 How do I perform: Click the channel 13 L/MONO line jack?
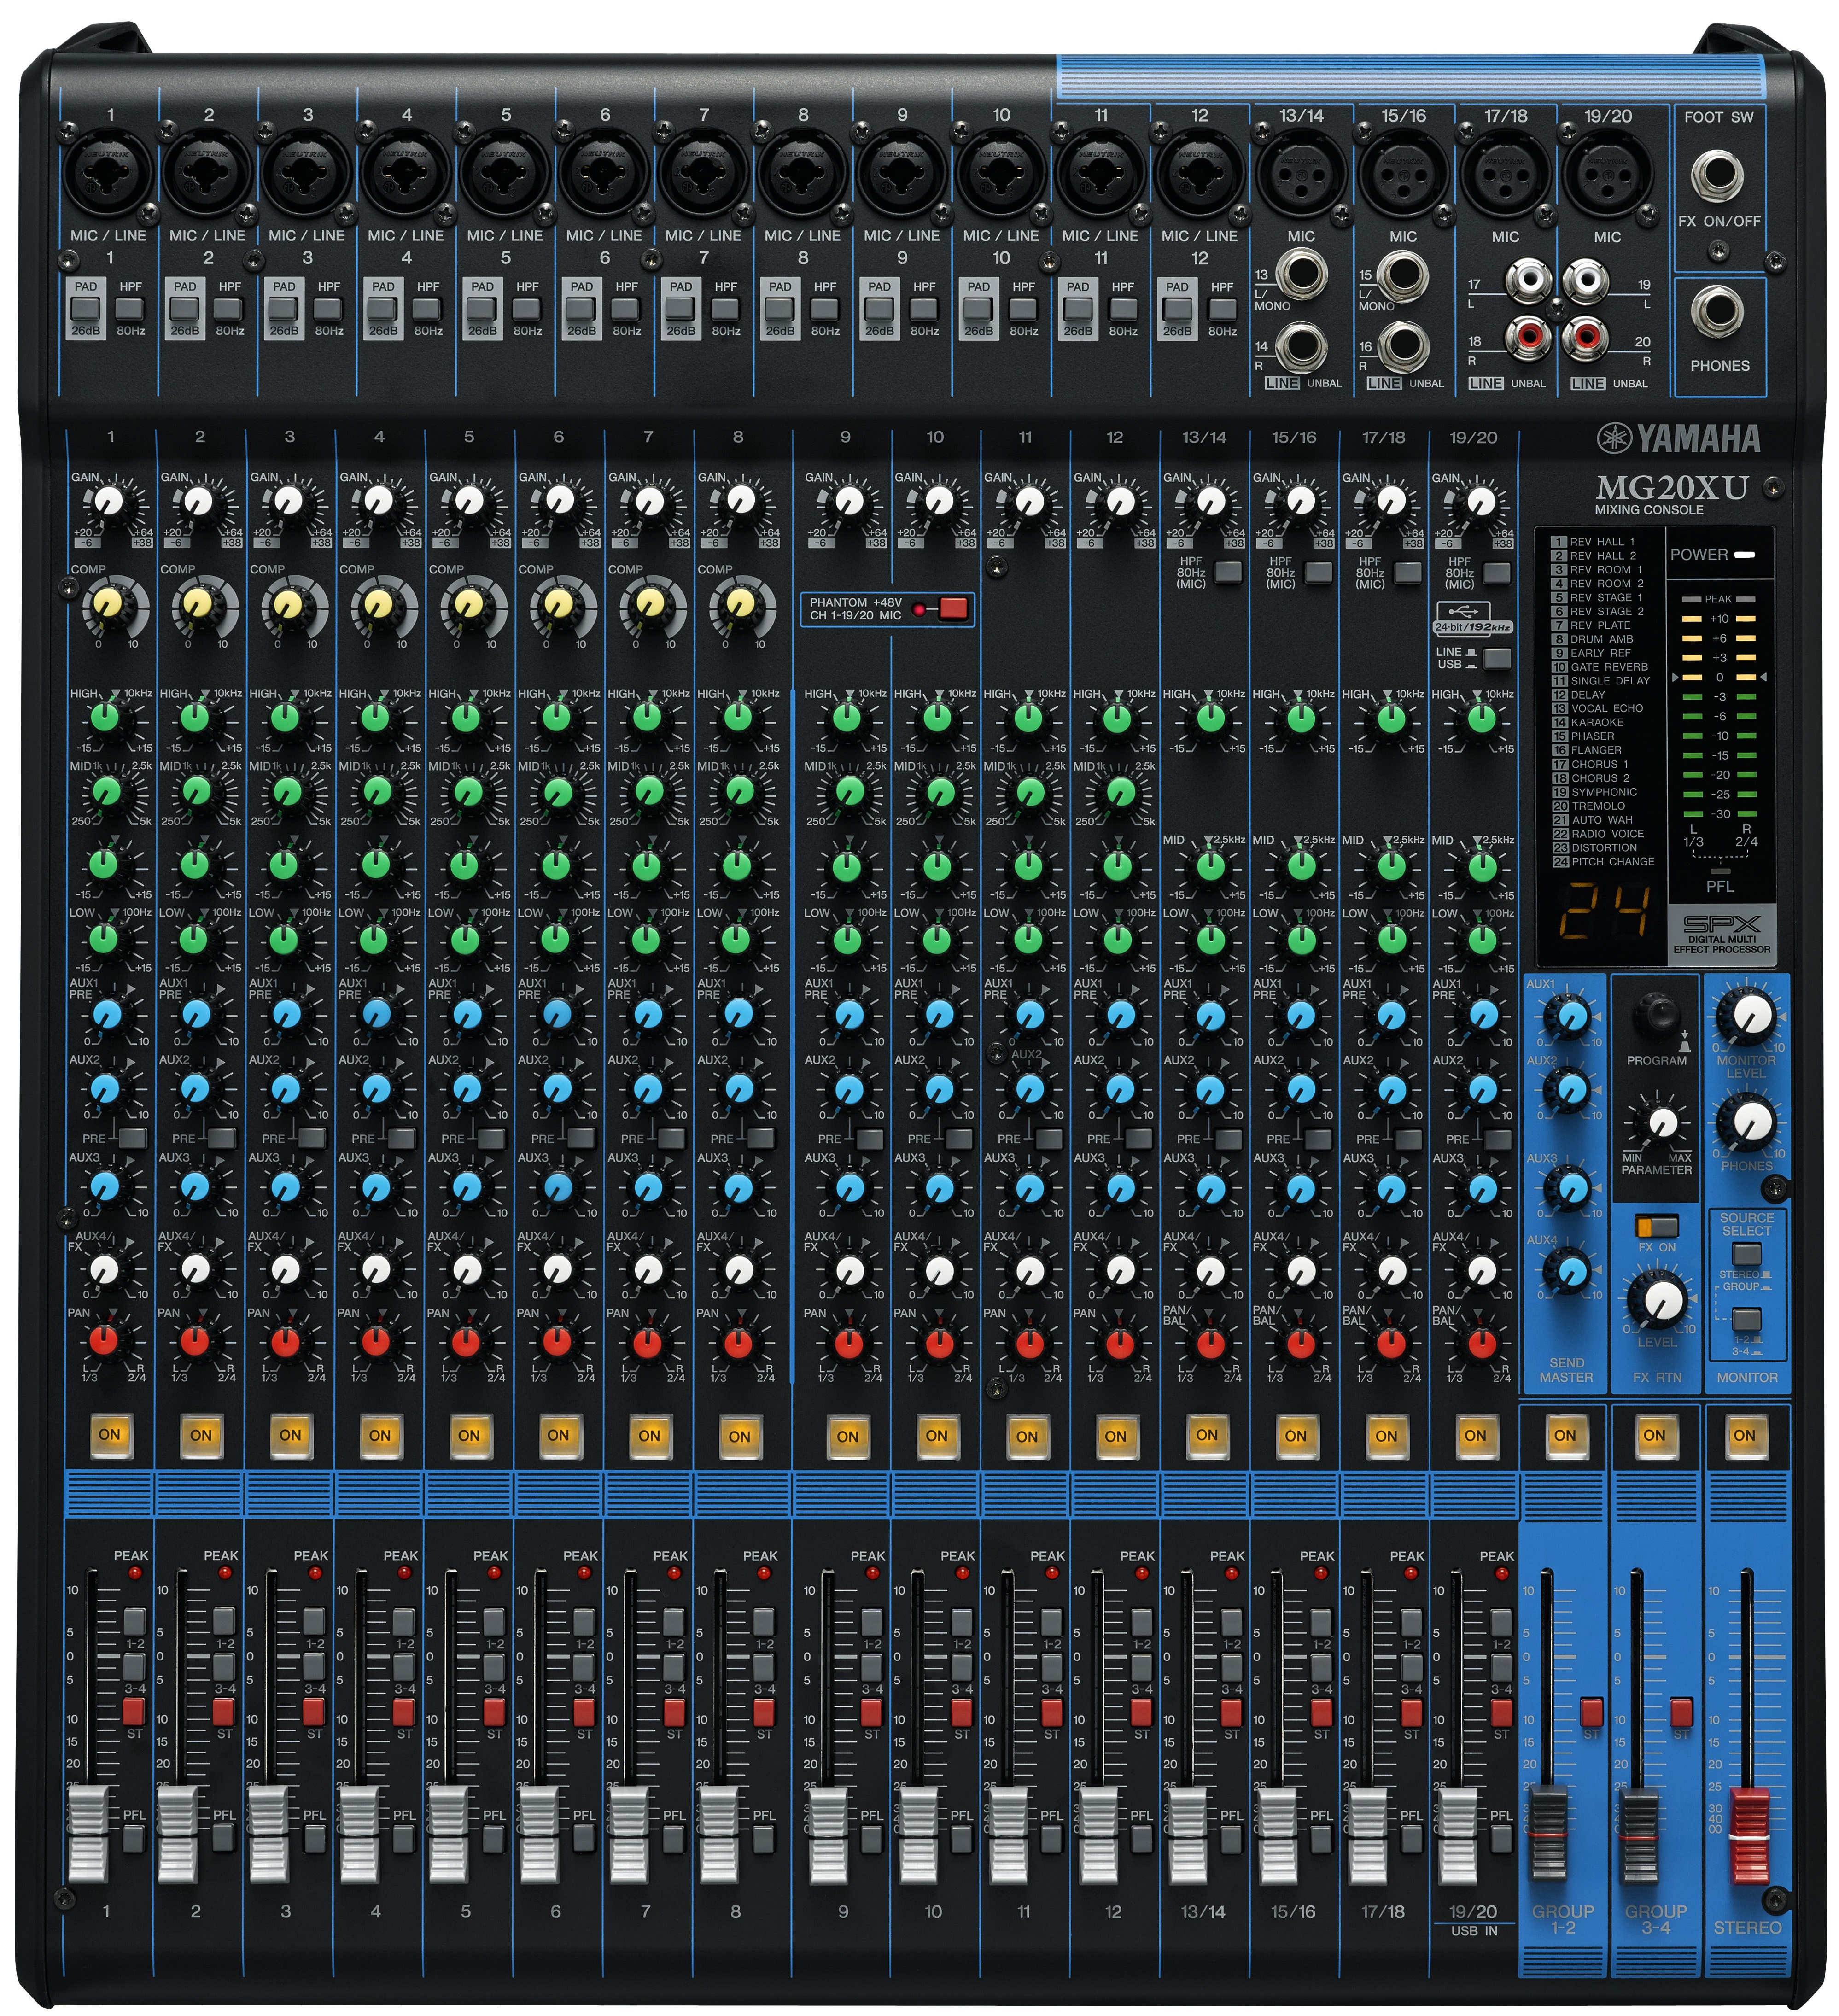point(1301,275)
